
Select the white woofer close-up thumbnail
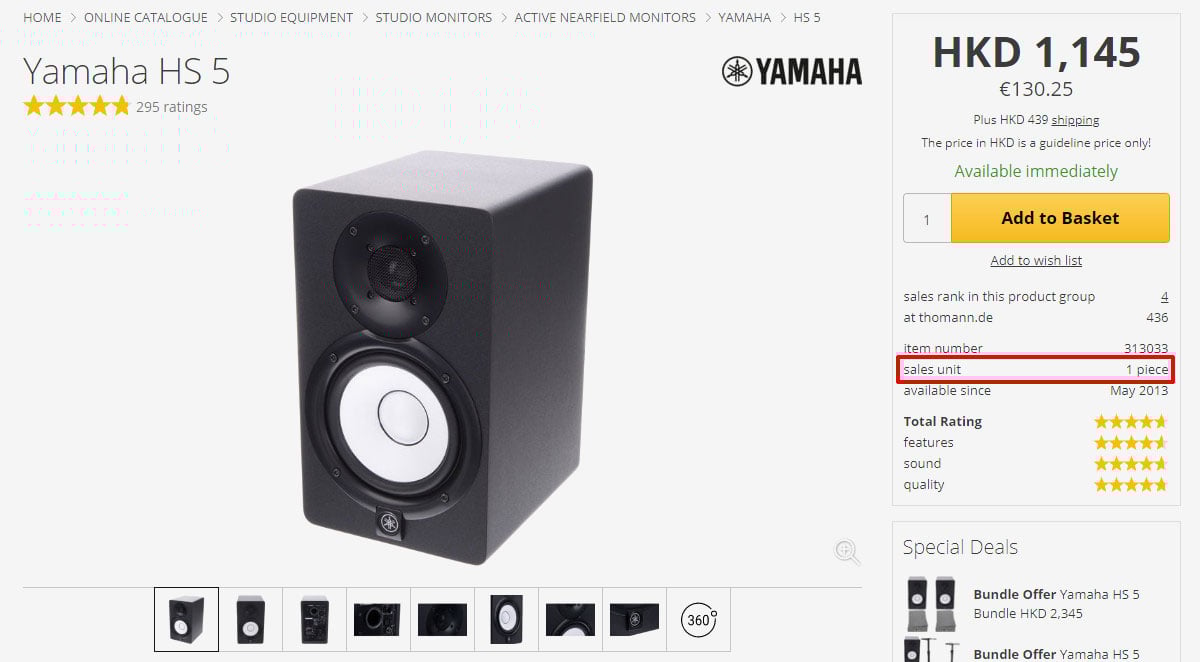pos(506,620)
